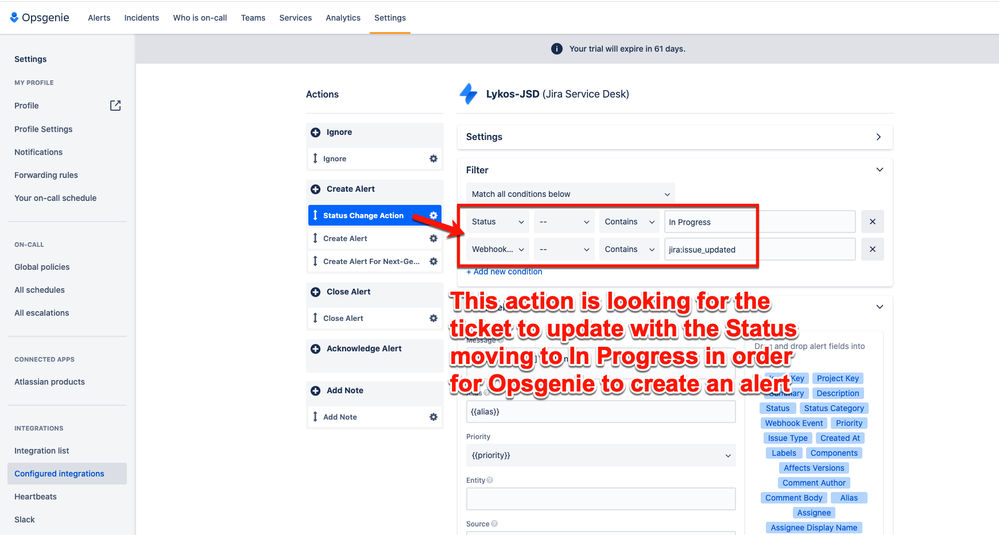Open the Incidents tab
This screenshot has width=999, height=535.
click(x=141, y=18)
